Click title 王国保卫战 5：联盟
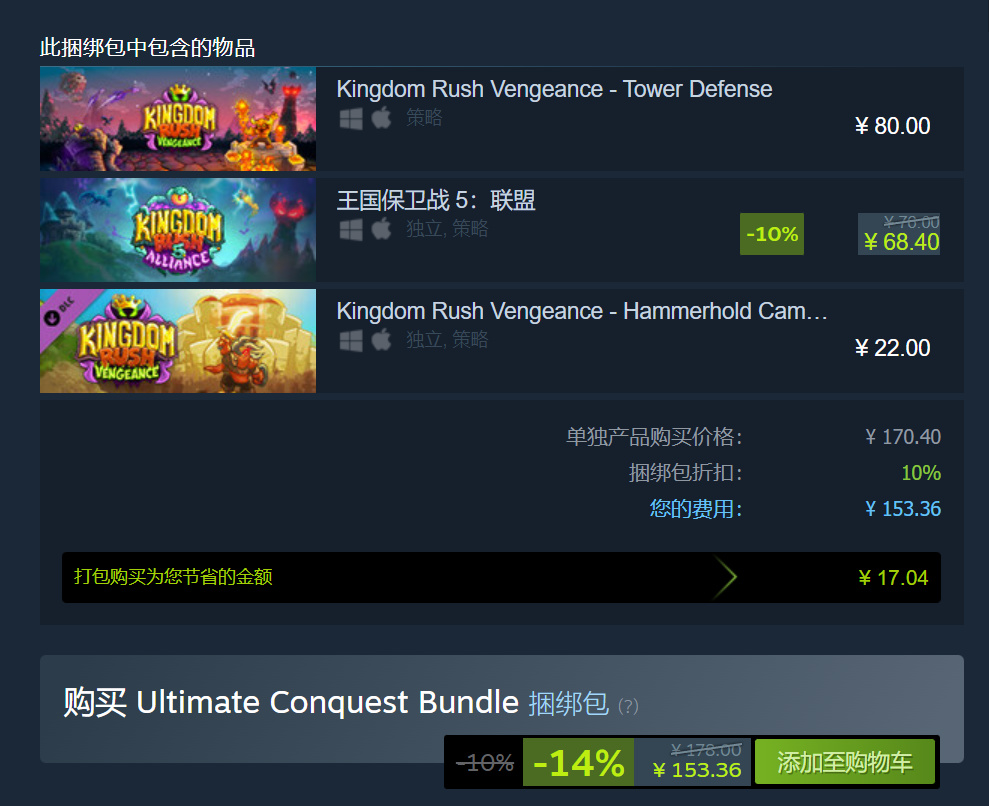The height and width of the screenshot is (806, 989). tap(436, 201)
